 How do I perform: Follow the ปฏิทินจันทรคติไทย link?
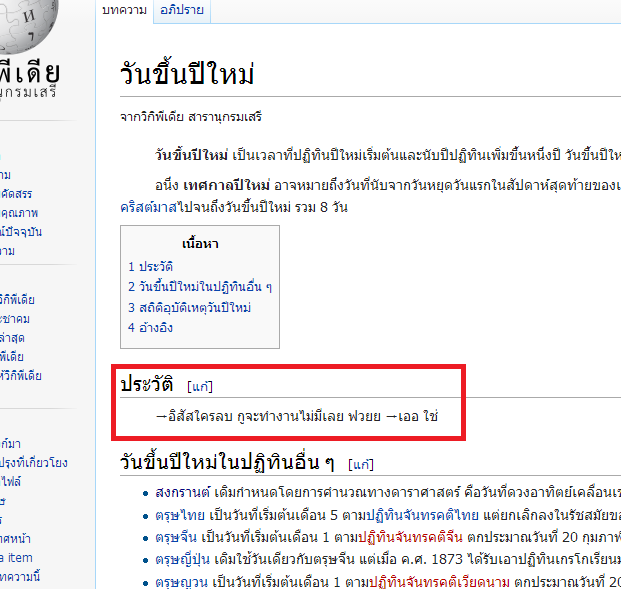[x=422, y=515]
